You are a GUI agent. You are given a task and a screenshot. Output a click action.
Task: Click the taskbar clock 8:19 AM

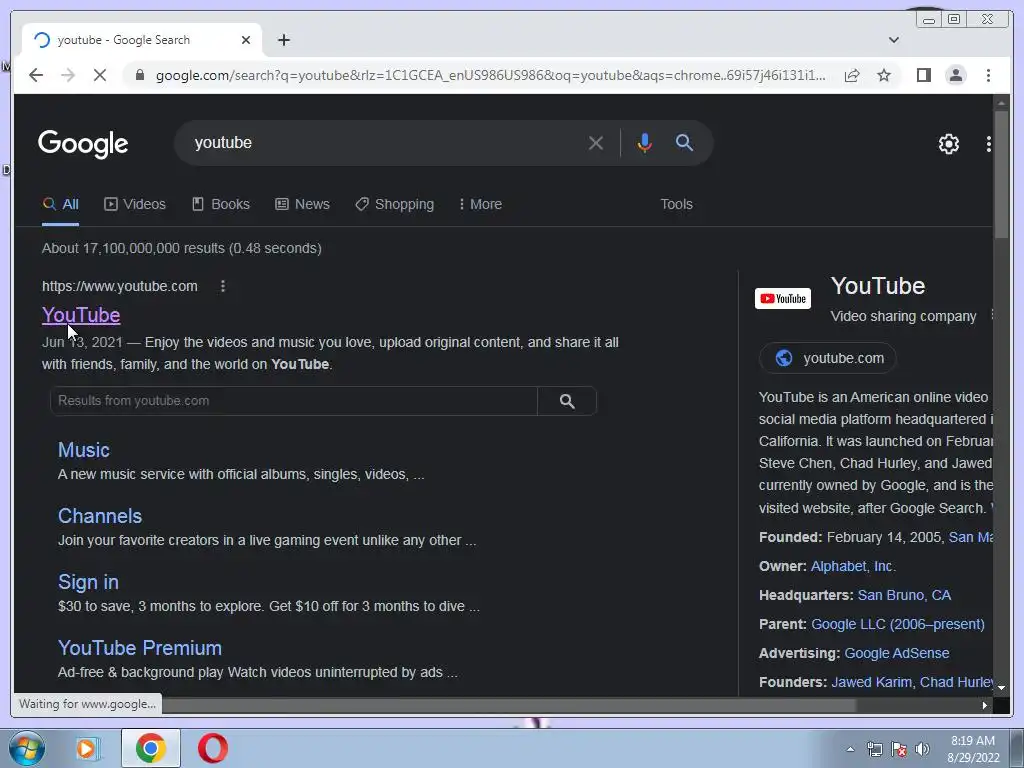[x=973, y=741]
